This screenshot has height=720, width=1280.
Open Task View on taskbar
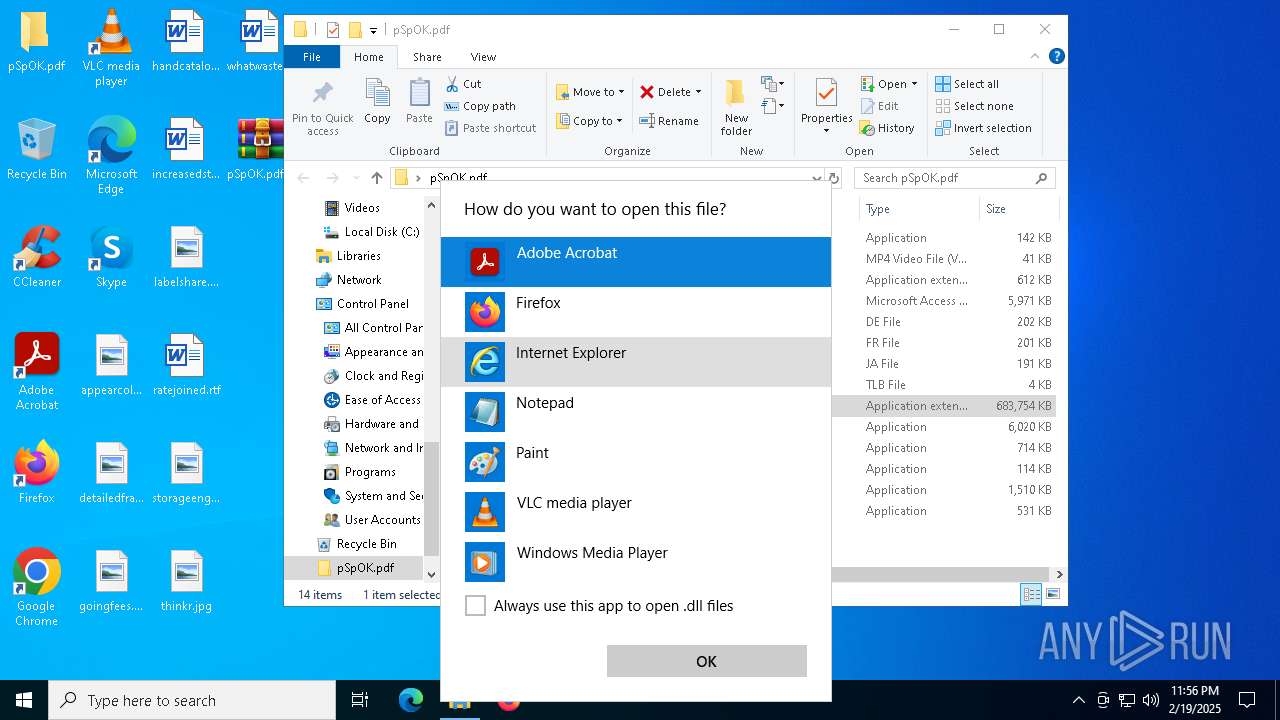(360, 700)
